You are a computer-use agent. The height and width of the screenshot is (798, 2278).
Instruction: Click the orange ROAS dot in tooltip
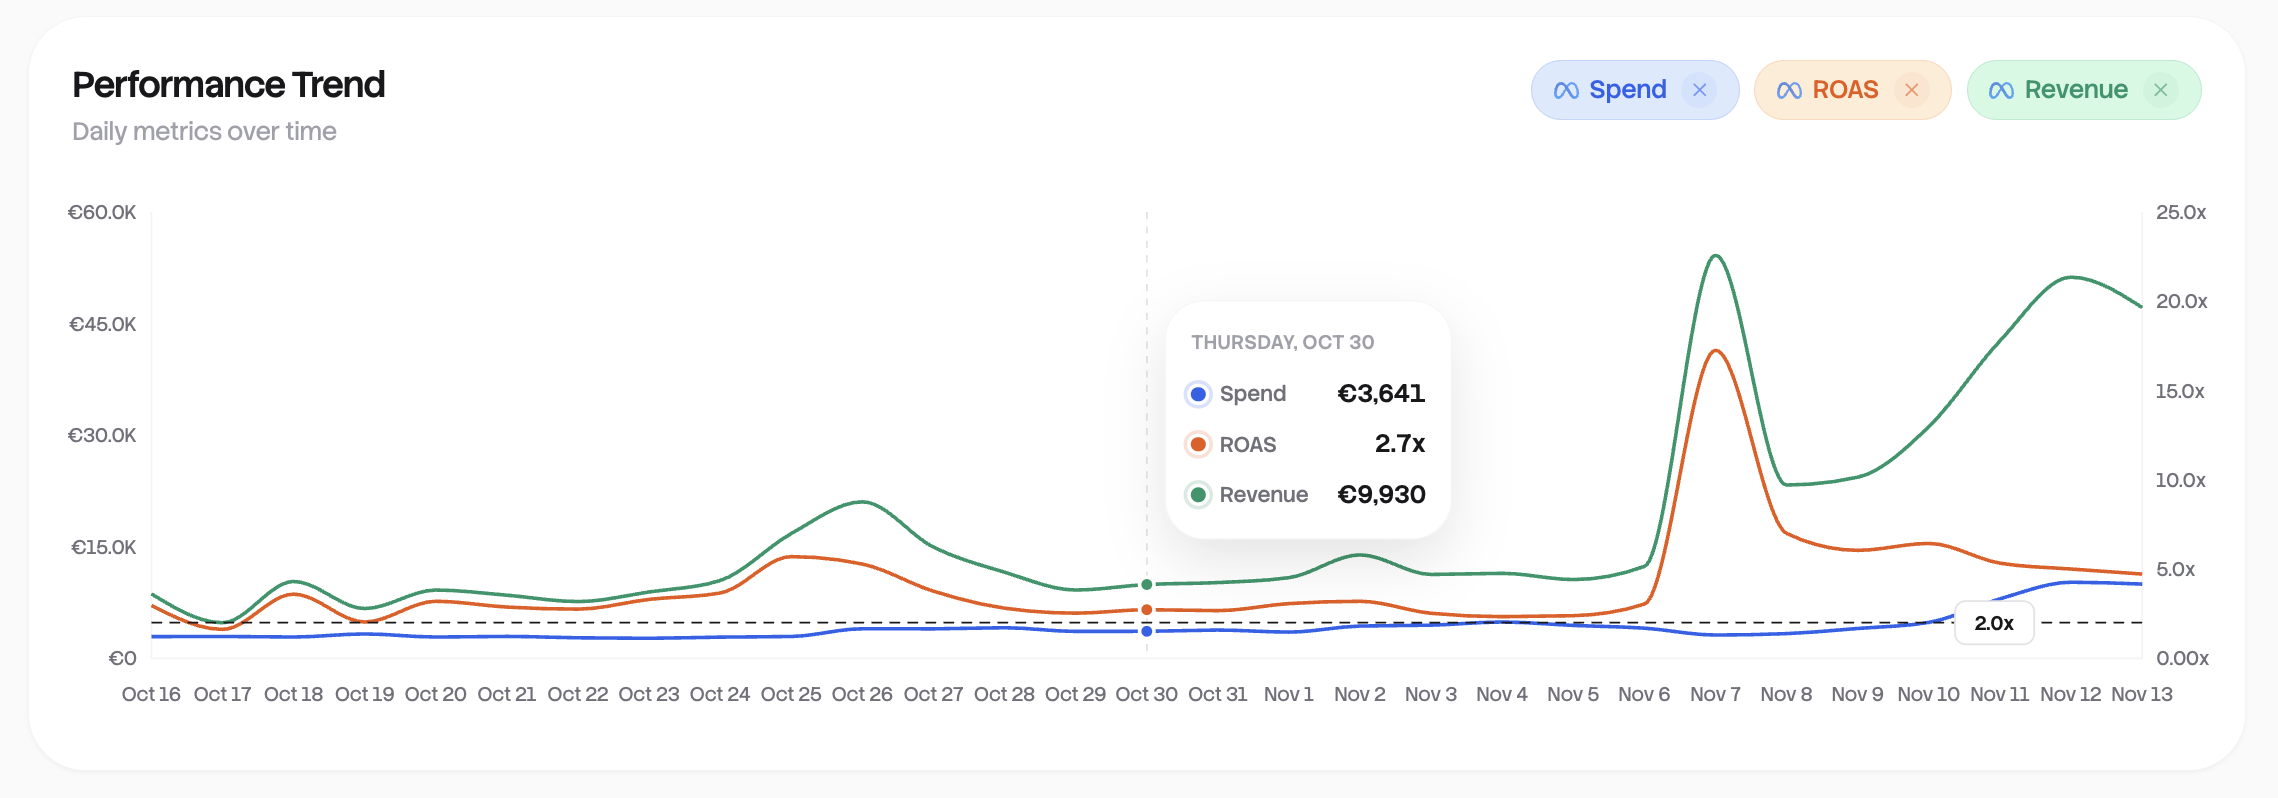point(1198,444)
